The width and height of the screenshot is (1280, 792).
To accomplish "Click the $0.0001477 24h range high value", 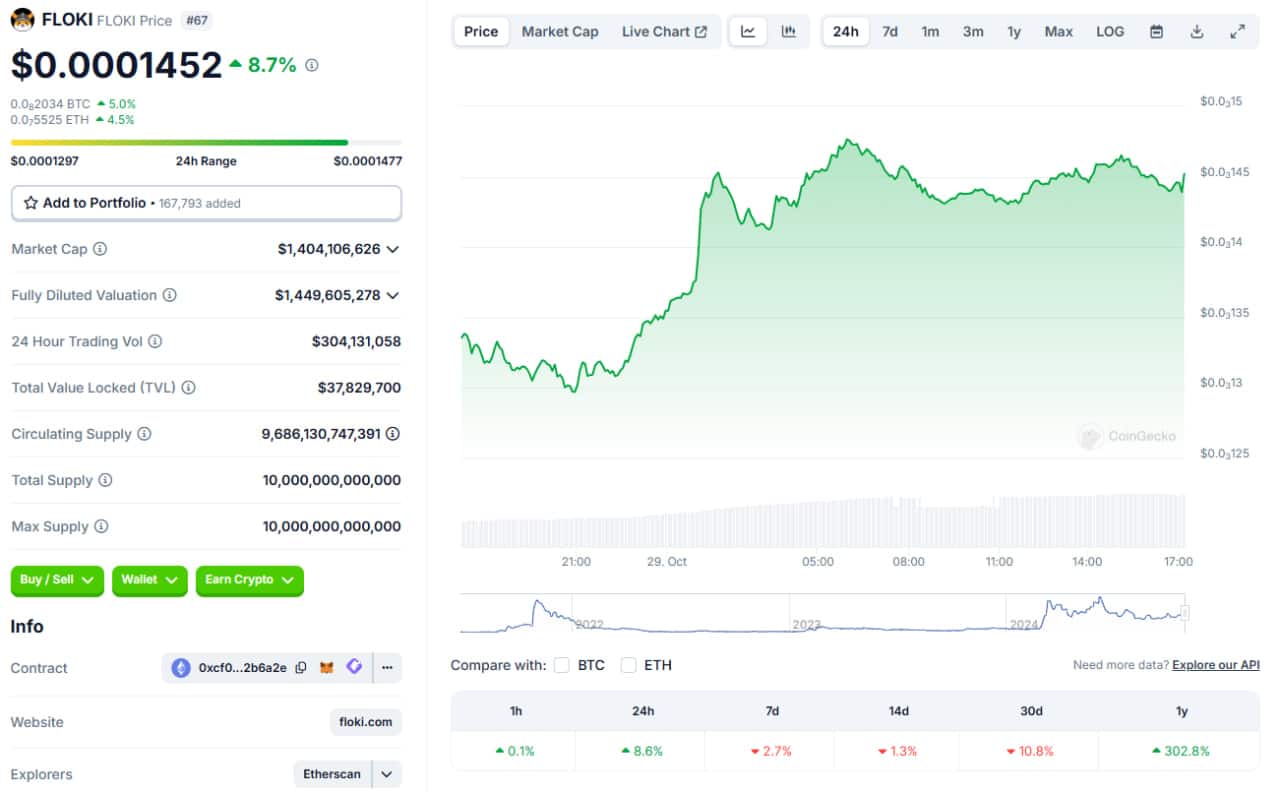I will tap(368, 161).
